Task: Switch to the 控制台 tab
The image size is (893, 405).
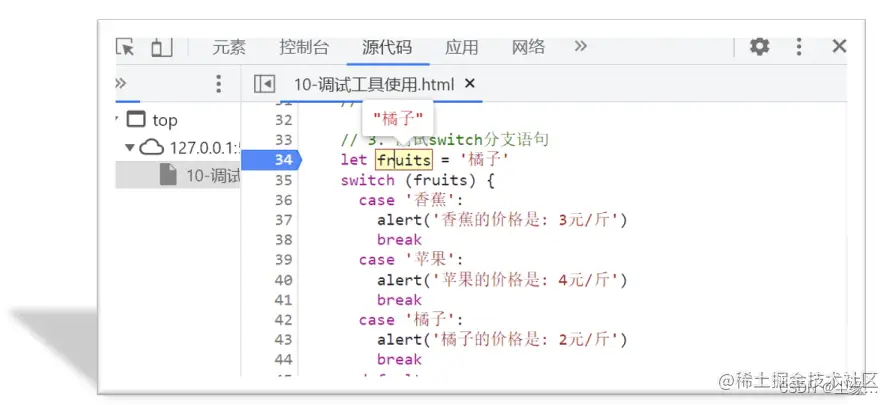Action: click(x=304, y=47)
